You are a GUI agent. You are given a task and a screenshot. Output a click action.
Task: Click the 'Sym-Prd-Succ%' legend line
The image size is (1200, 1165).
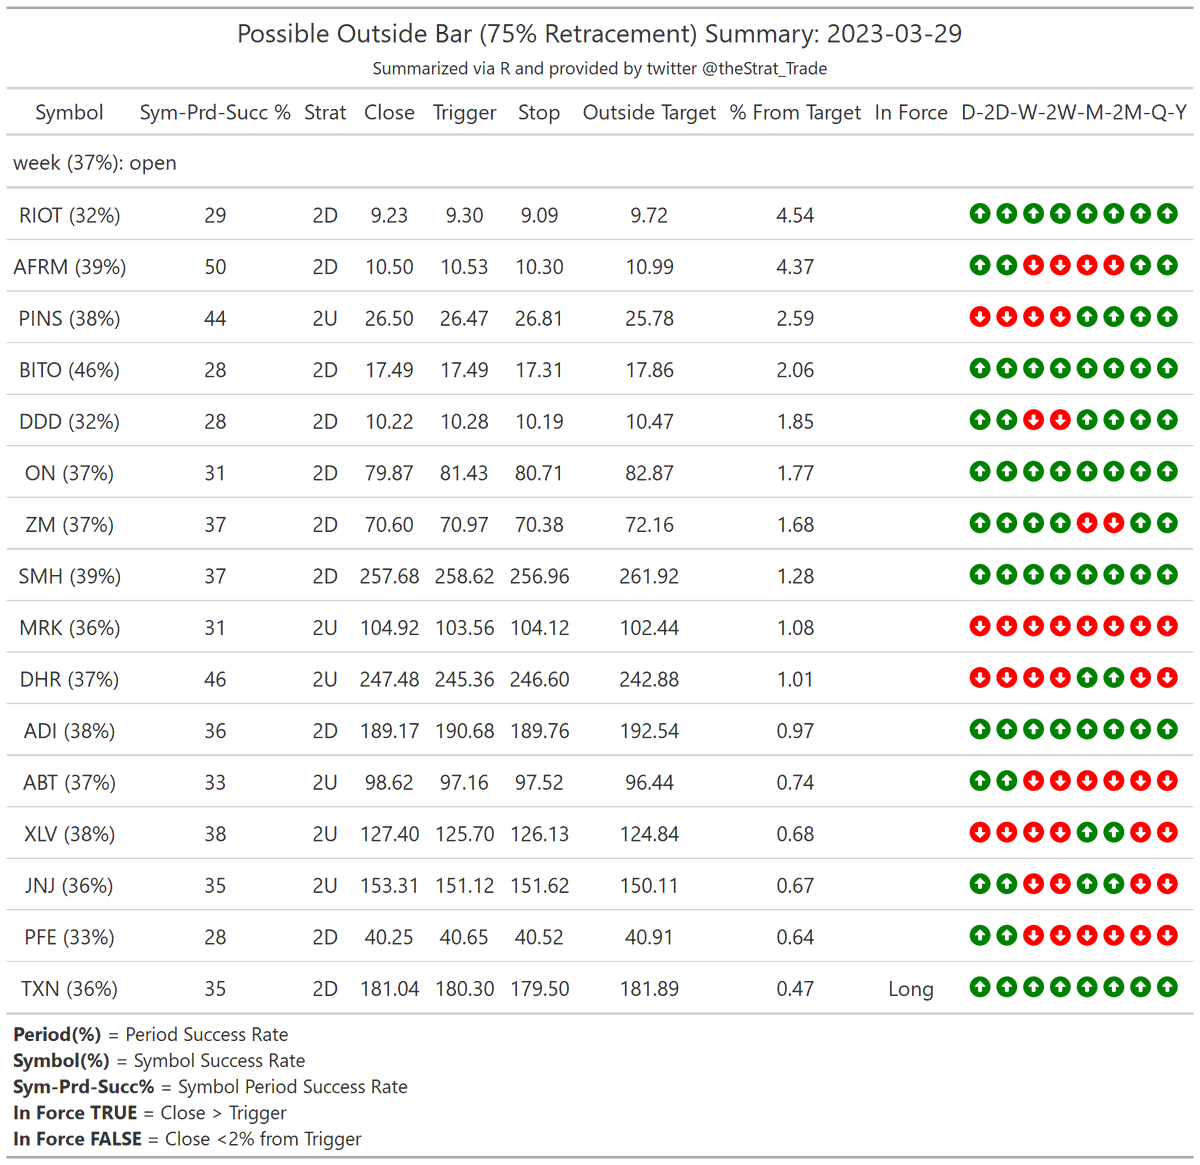(210, 1087)
